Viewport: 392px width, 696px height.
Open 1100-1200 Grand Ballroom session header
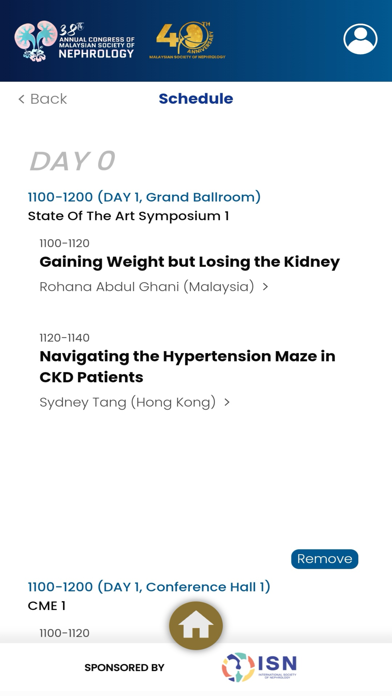(x=144, y=197)
